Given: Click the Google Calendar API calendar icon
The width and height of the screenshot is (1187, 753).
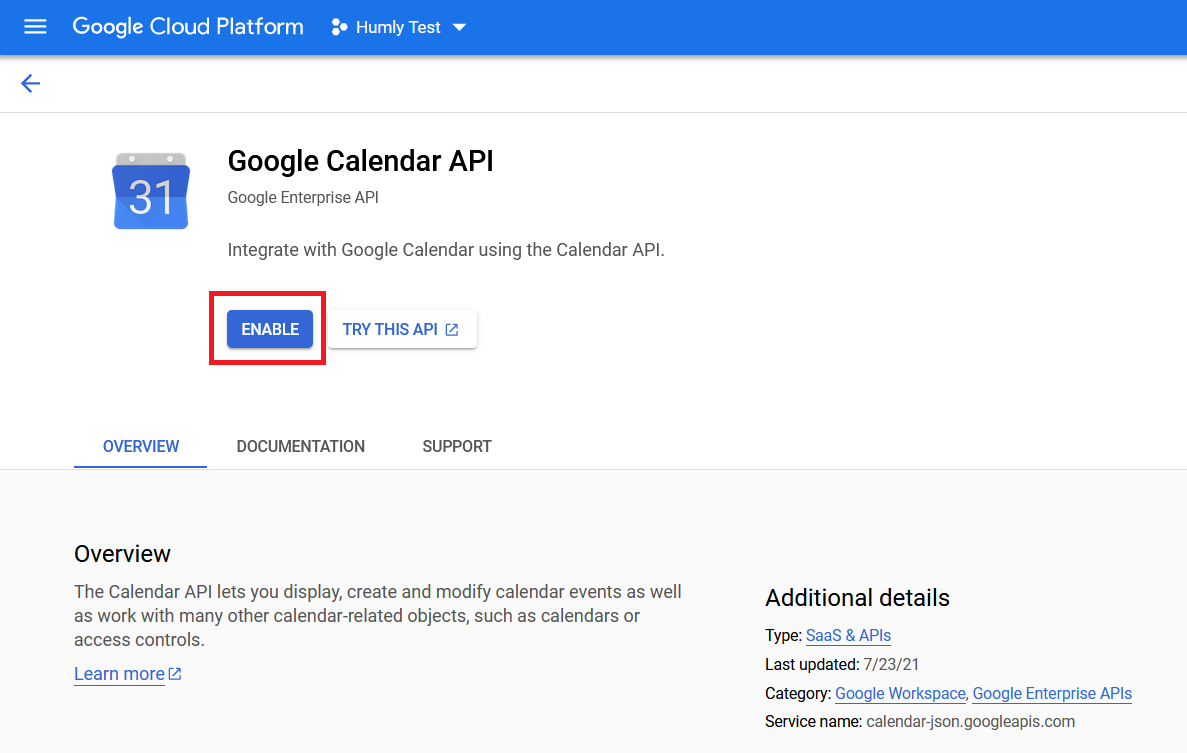Looking at the screenshot, I should pos(150,190).
